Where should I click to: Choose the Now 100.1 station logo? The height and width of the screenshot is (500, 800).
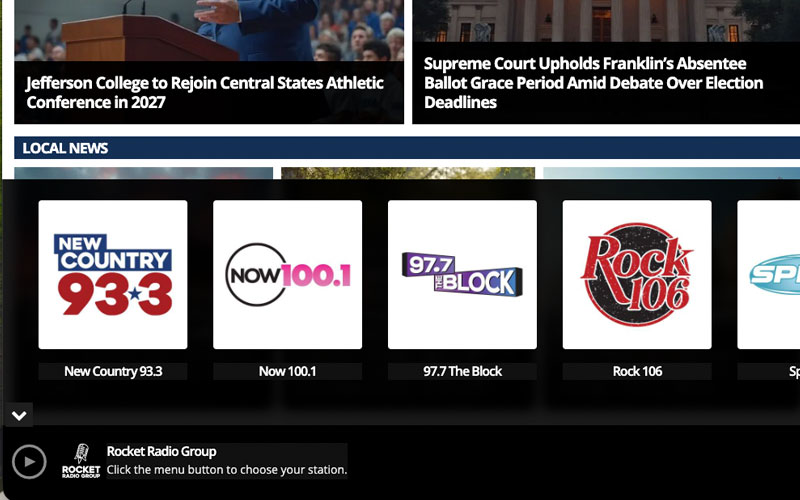(288, 274)
